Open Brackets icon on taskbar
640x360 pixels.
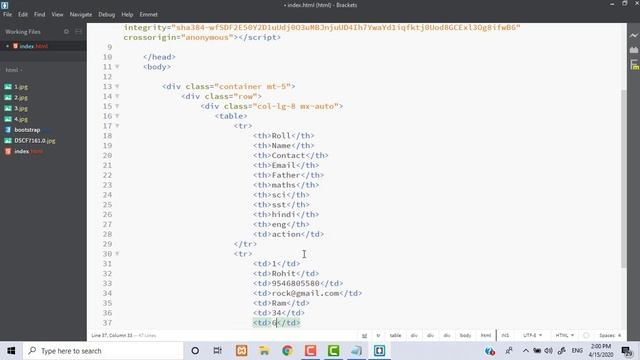click(379, 351)
